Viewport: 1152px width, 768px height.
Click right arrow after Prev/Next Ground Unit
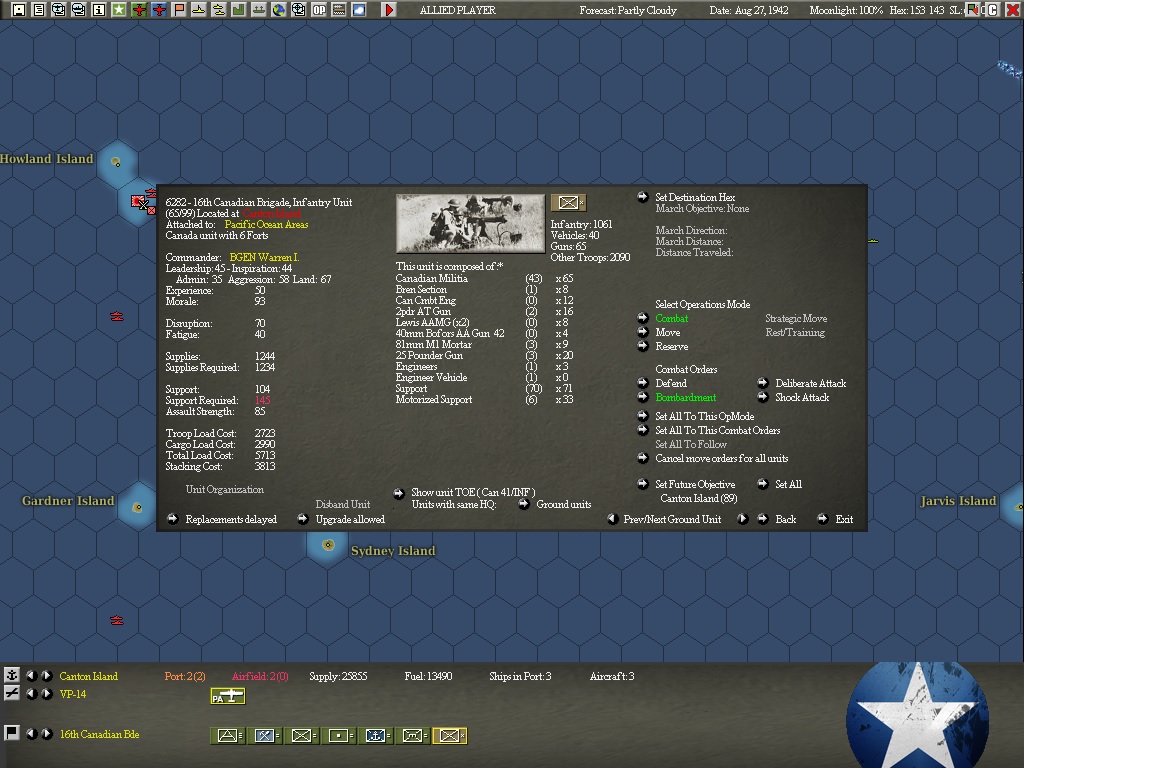742,519
